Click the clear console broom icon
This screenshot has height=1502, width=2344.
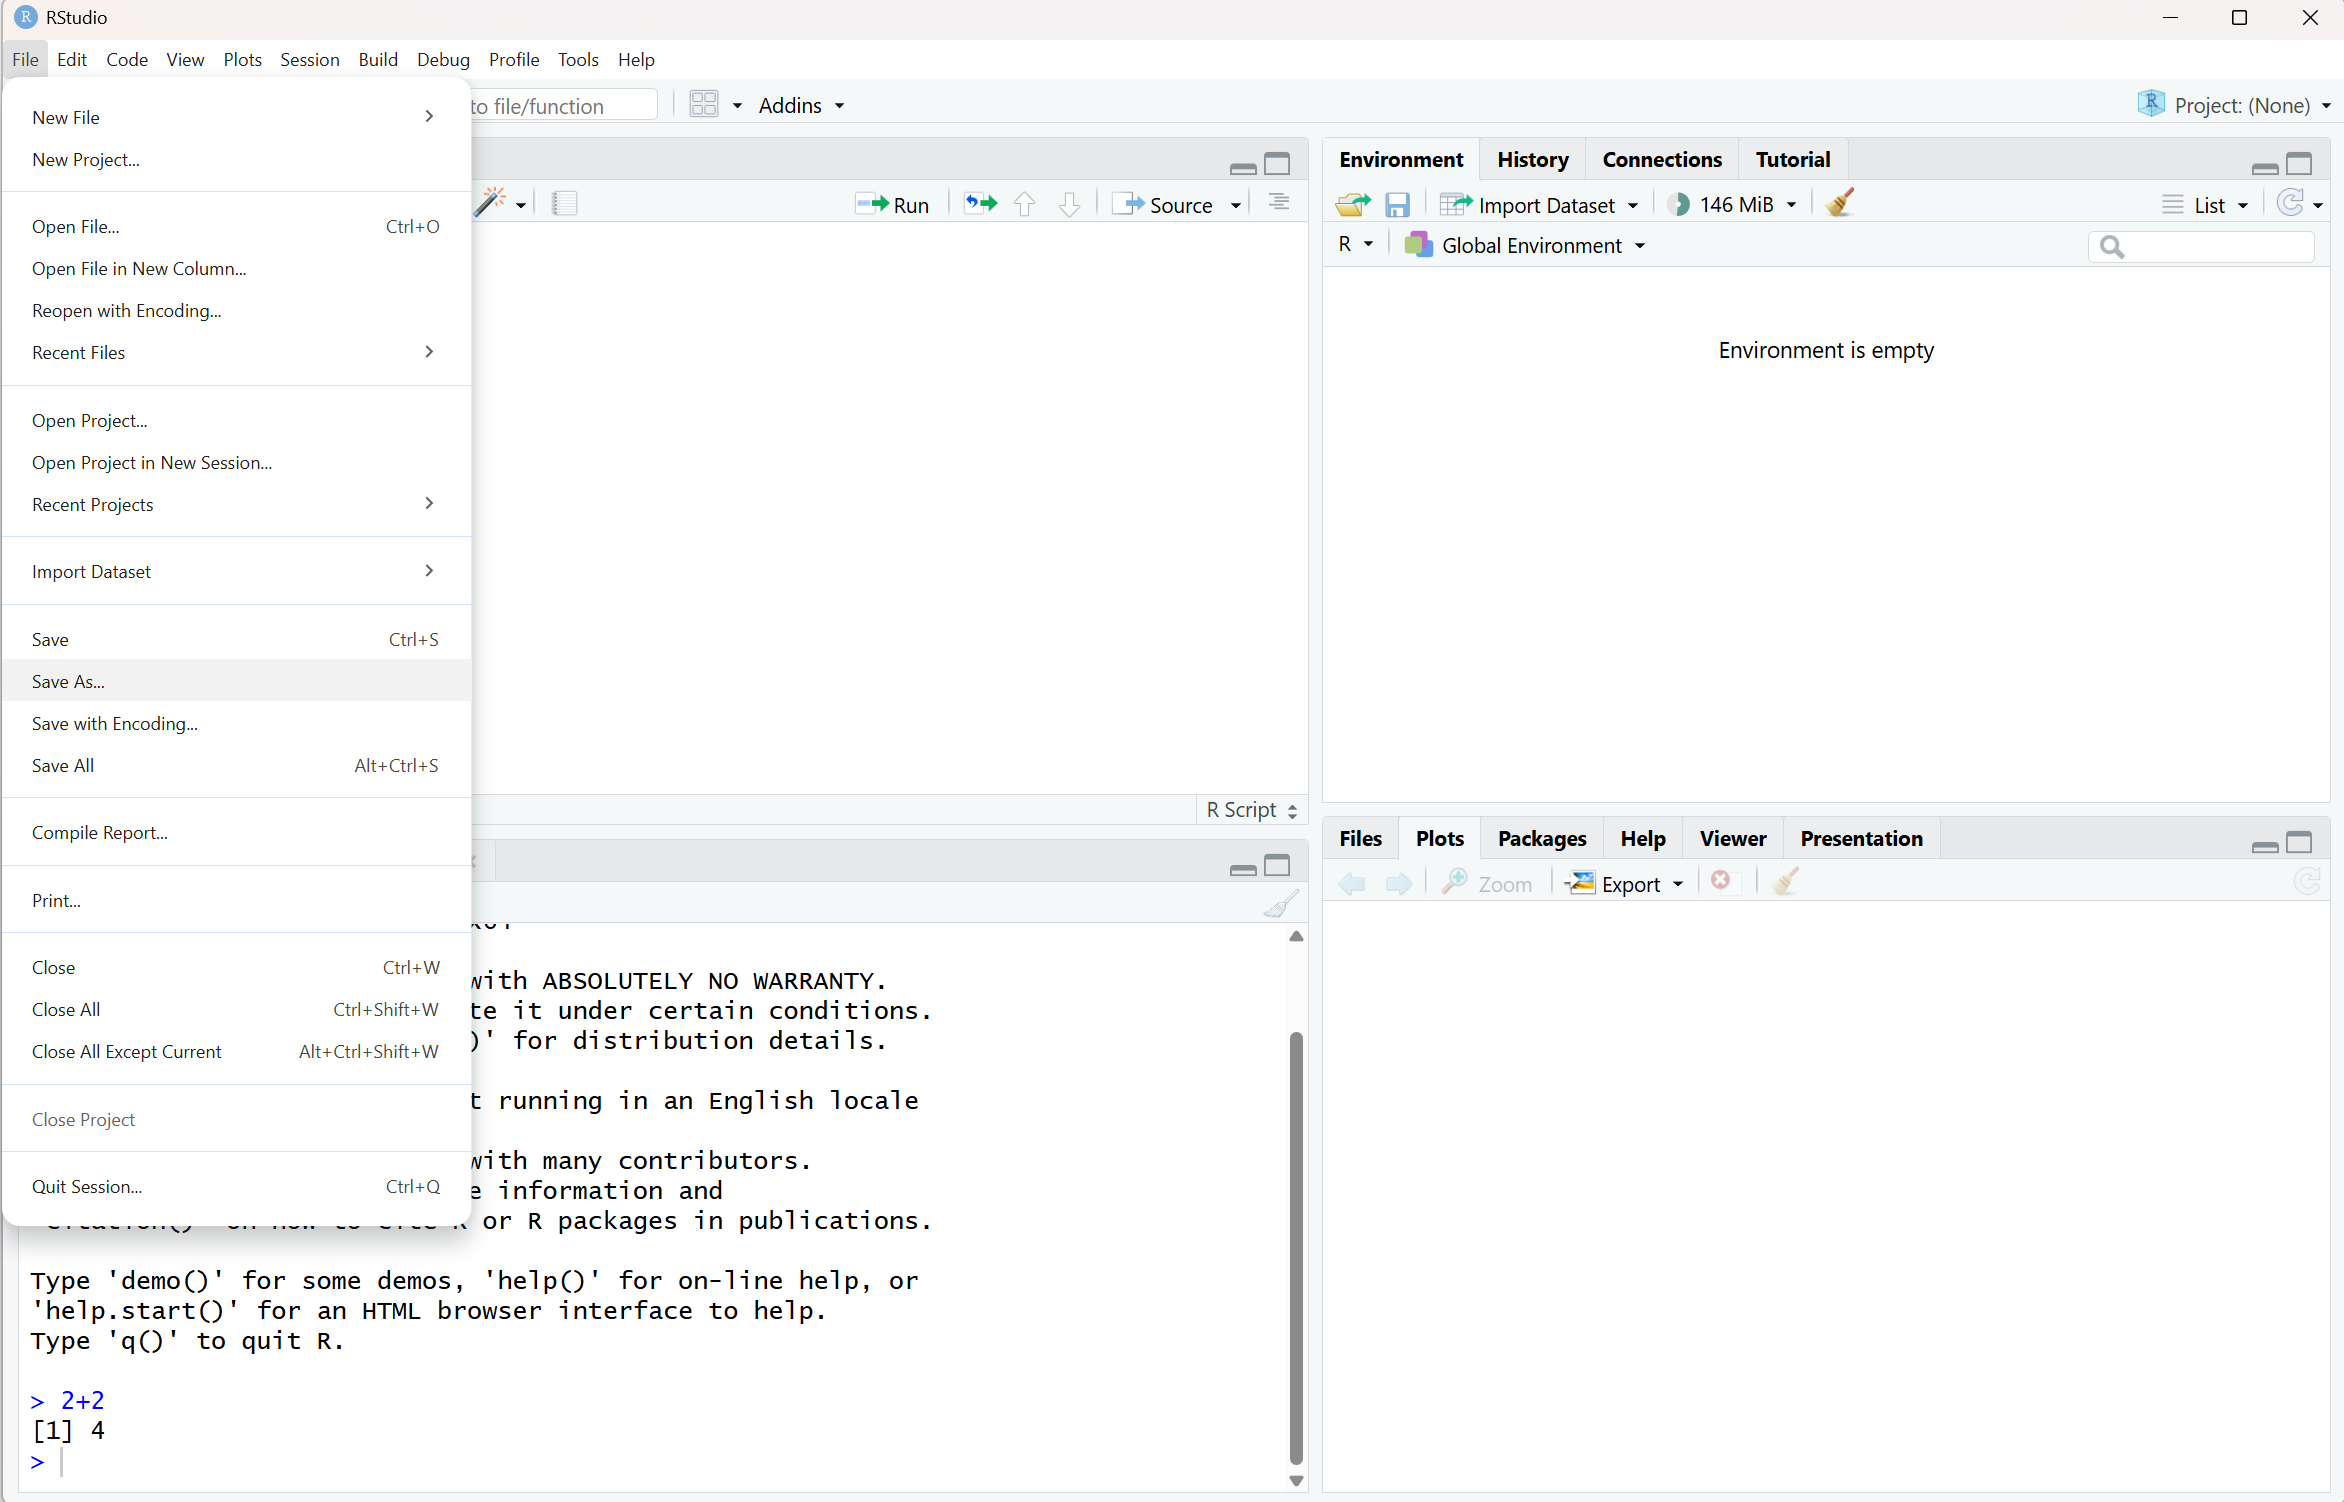1280,904
